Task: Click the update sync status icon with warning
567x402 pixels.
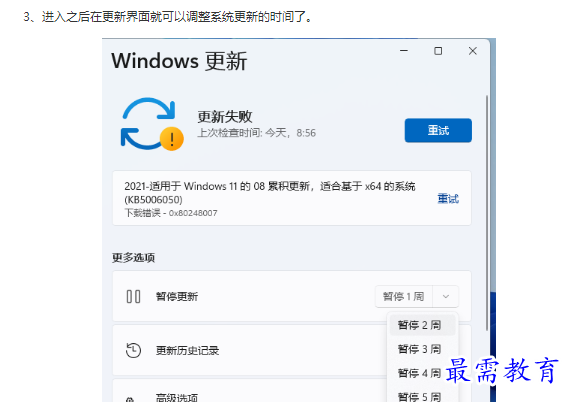Action: [x=152, y=124]
